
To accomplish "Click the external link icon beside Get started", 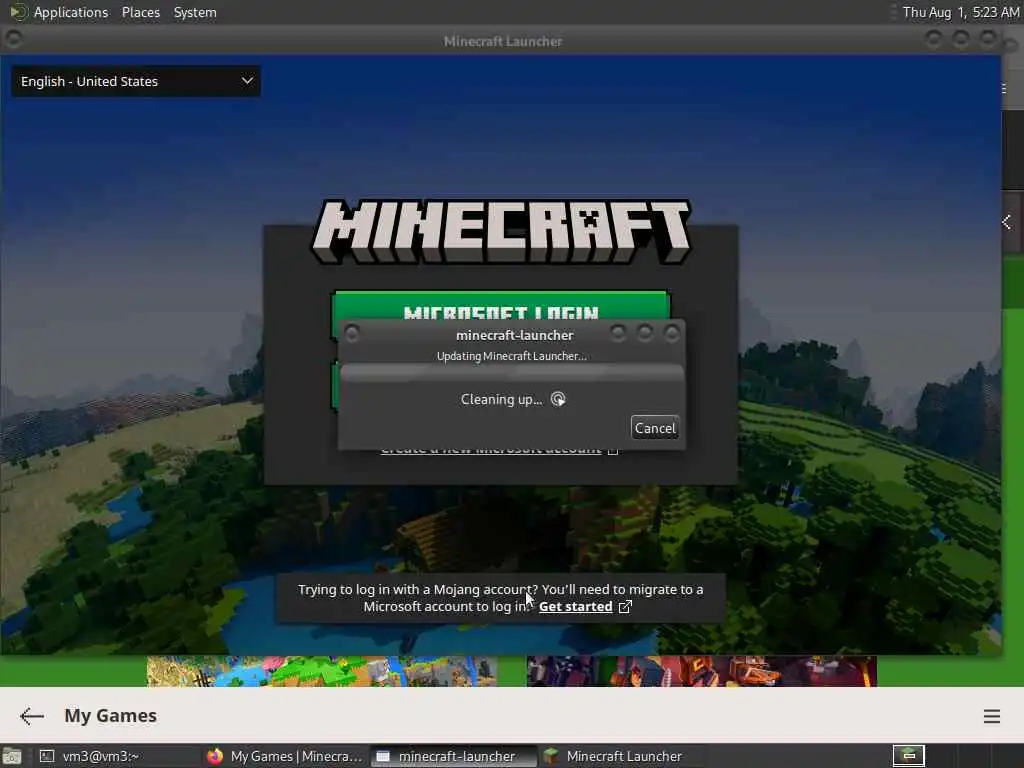I will (625, 607).
